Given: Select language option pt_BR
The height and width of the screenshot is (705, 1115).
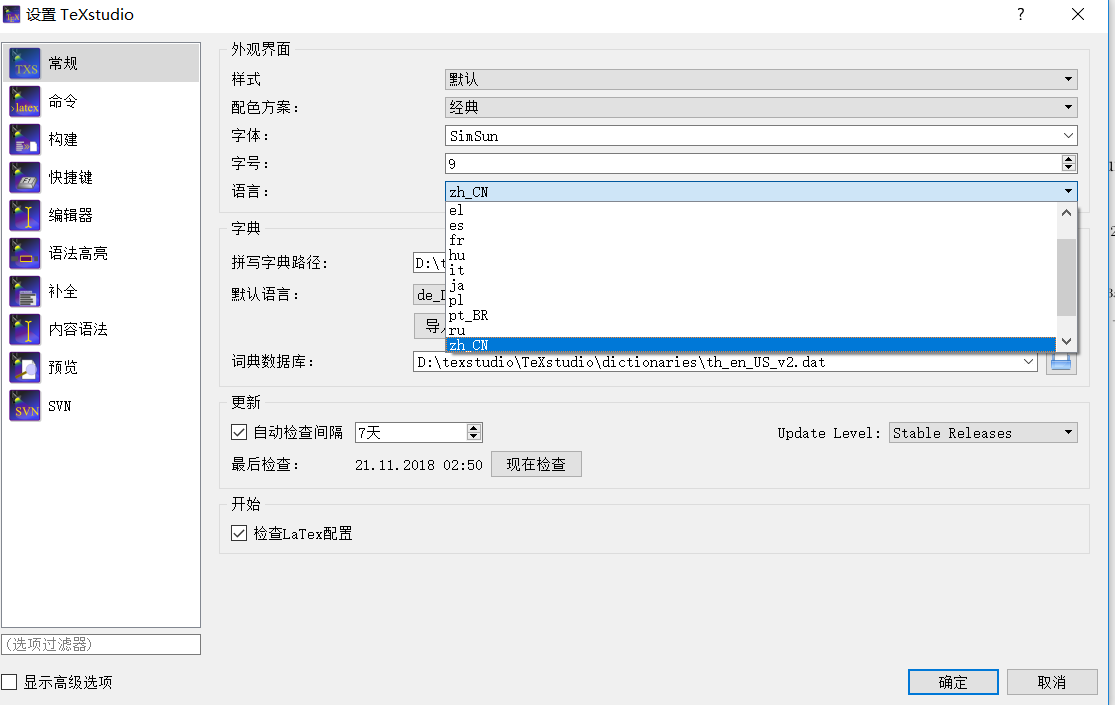Looking at the screenshot, I should click(751, 315).
